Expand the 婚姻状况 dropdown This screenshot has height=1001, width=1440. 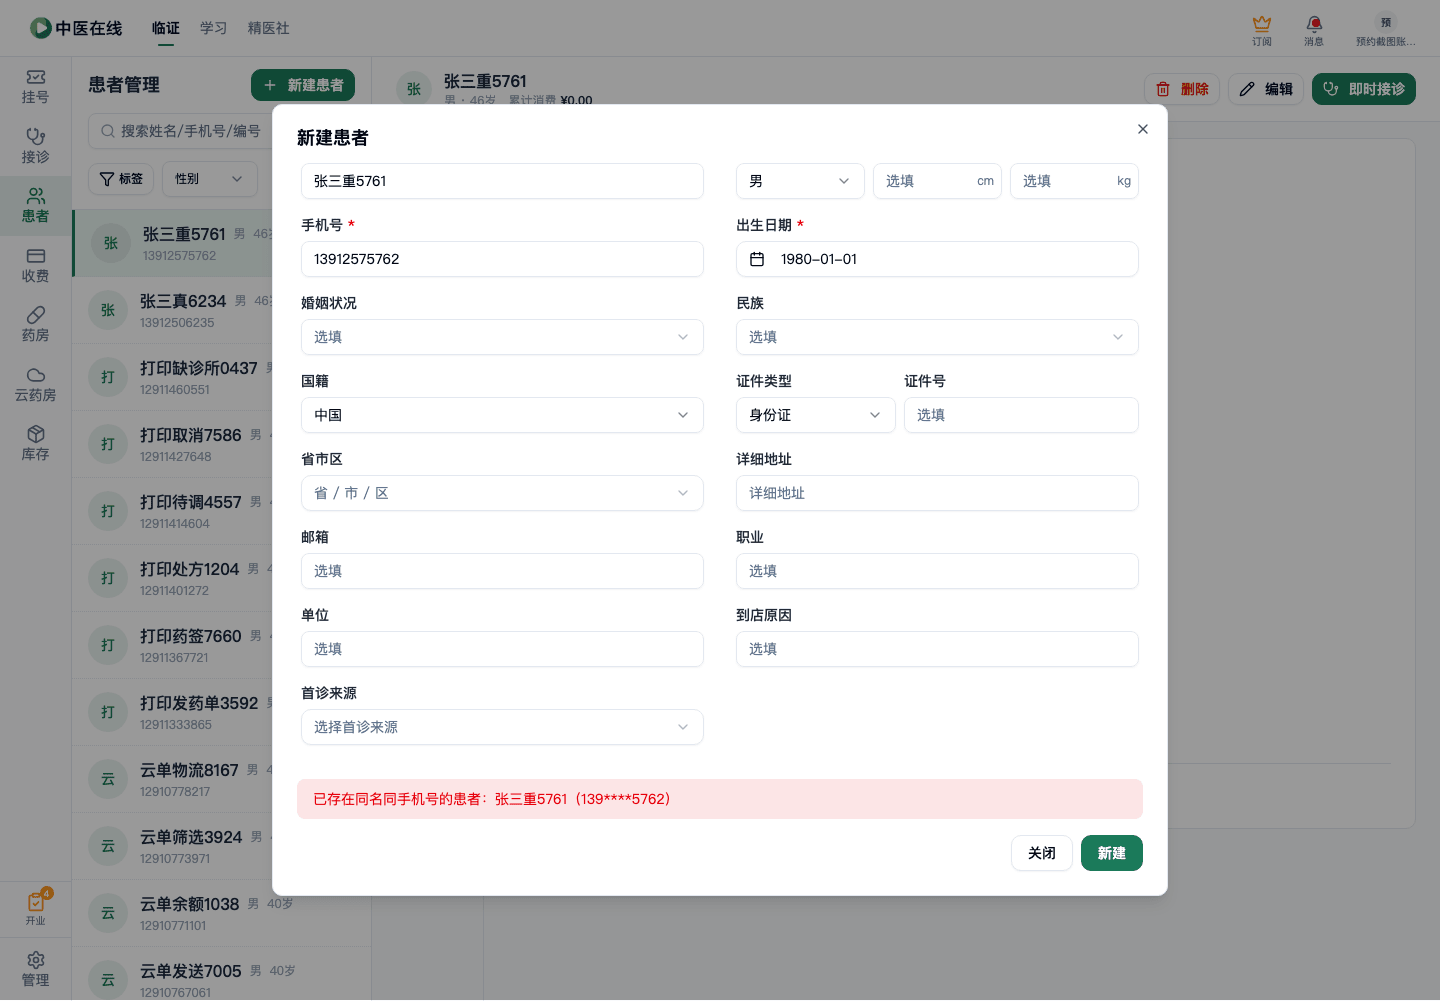coord(502,337)
